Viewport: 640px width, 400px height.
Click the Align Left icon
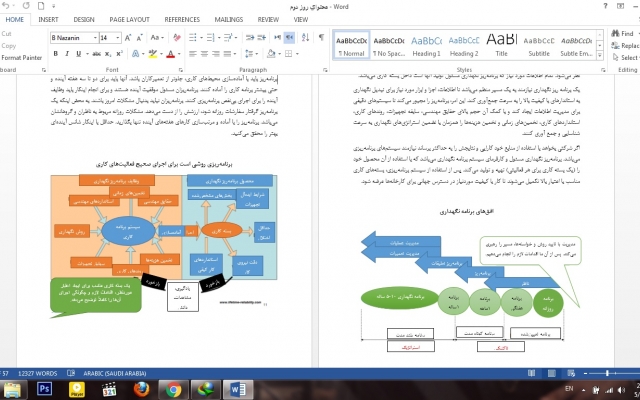tap(193, 53)
